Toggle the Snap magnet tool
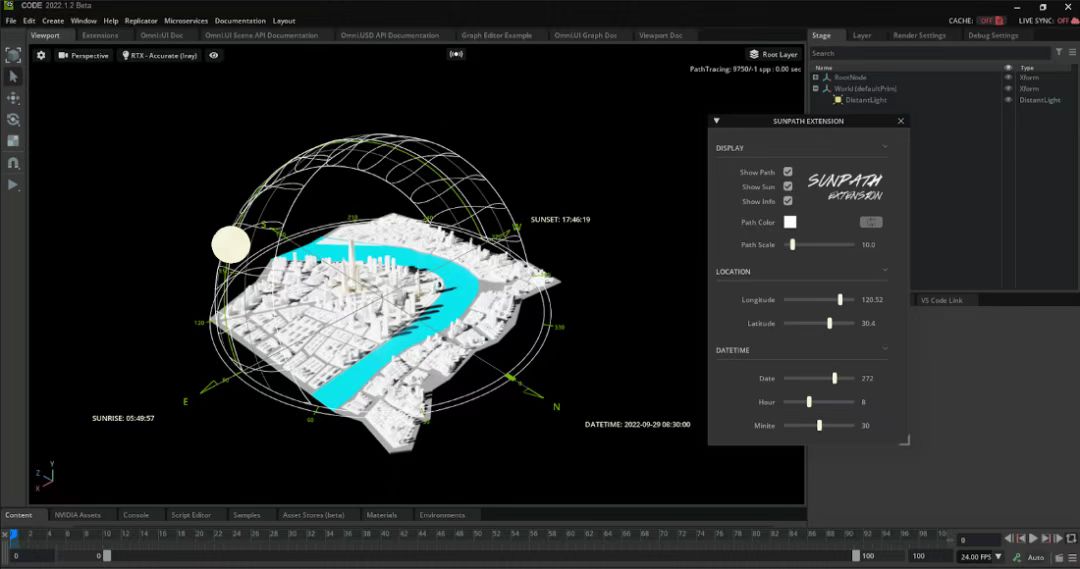Viewport: 1080px width, 569px height. point(13,163)
